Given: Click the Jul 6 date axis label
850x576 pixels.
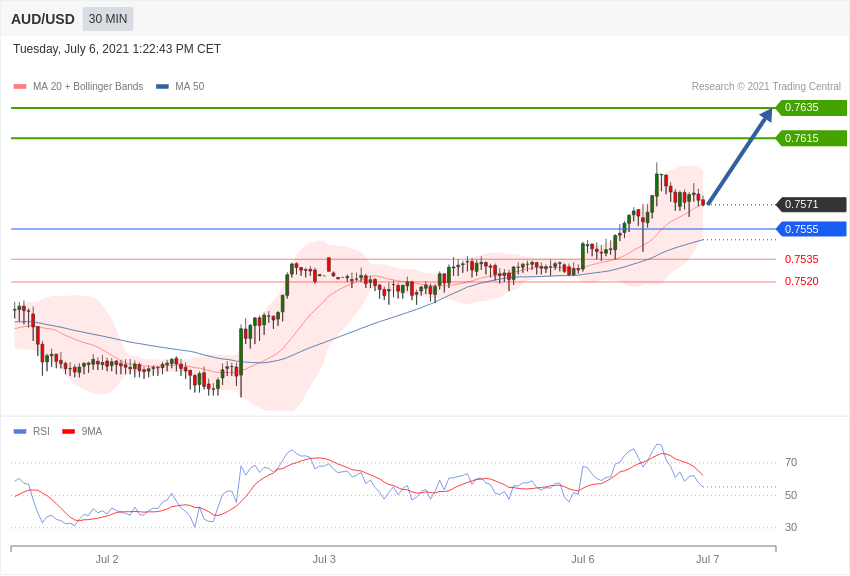Looking at the screenshot, I should (x=583, y=559).
